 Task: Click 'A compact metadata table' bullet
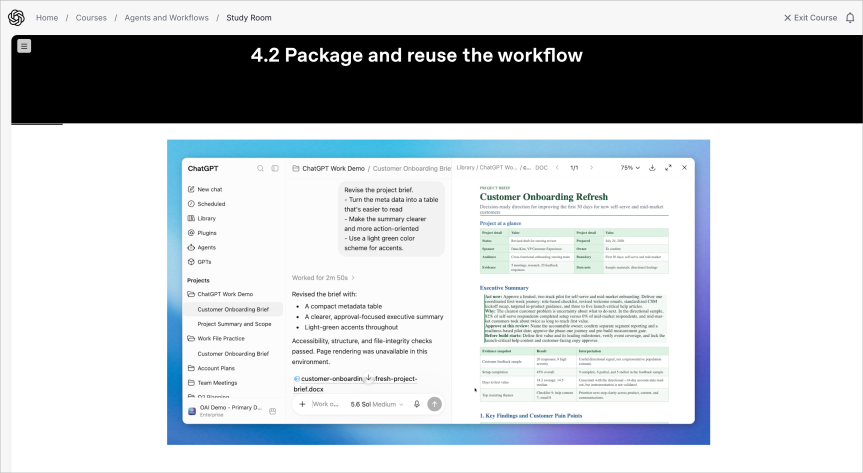point(343,306)
